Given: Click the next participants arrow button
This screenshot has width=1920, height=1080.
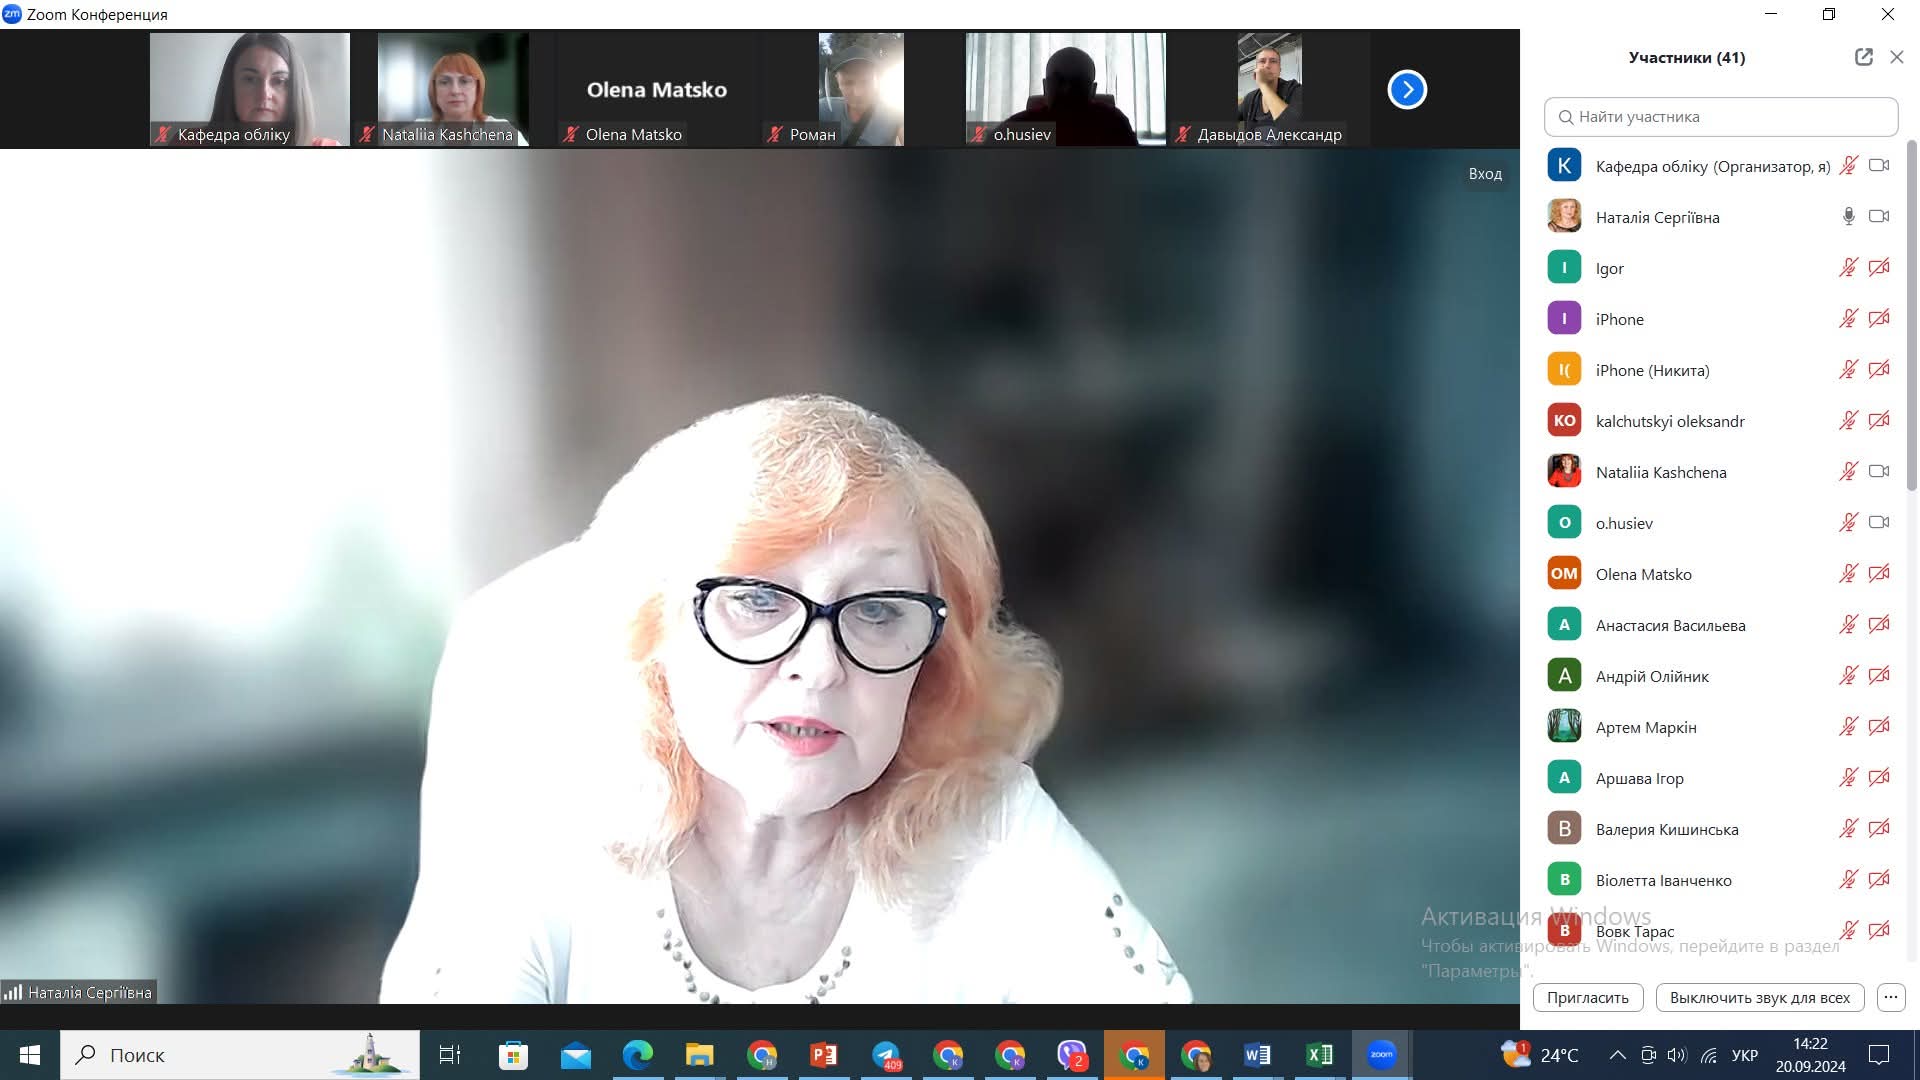Looking at the screenshot, I should click(x=1406, y=90).
